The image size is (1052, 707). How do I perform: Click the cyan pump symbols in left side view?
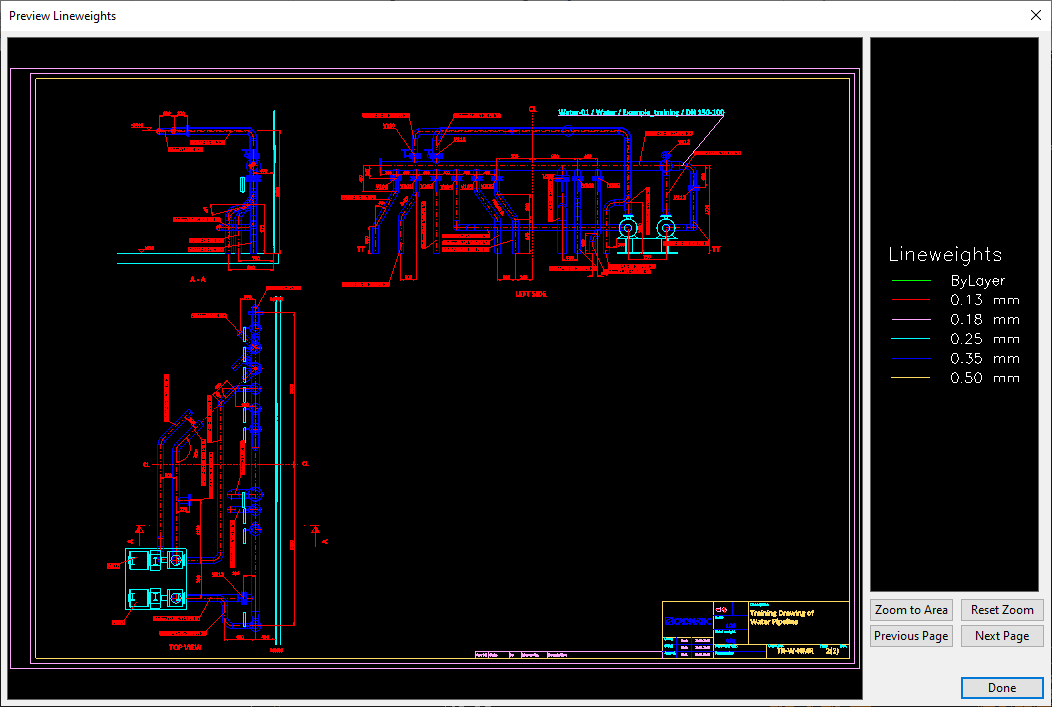[647, 228]
